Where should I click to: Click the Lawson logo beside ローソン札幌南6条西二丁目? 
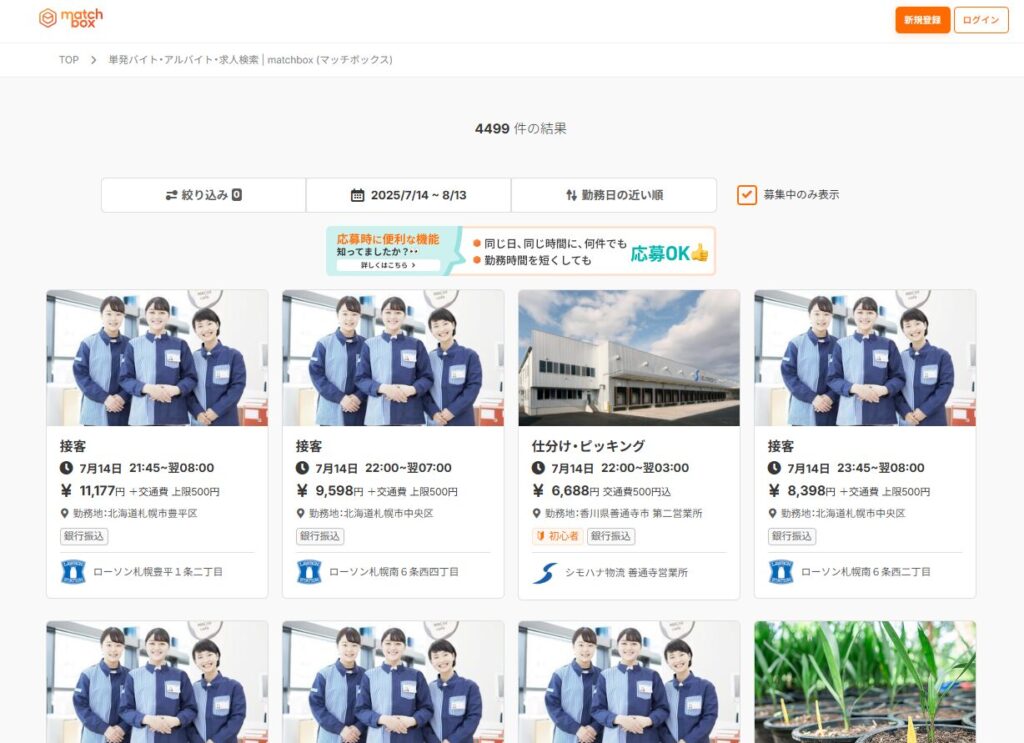click(x=781, y=572)
